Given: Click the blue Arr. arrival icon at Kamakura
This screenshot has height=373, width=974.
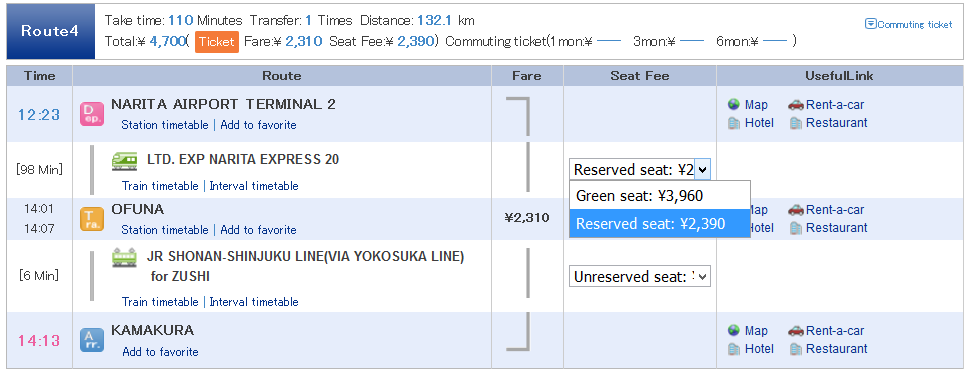Looking at the screenshot, I should pyautogui.click(x=92, y=340).
